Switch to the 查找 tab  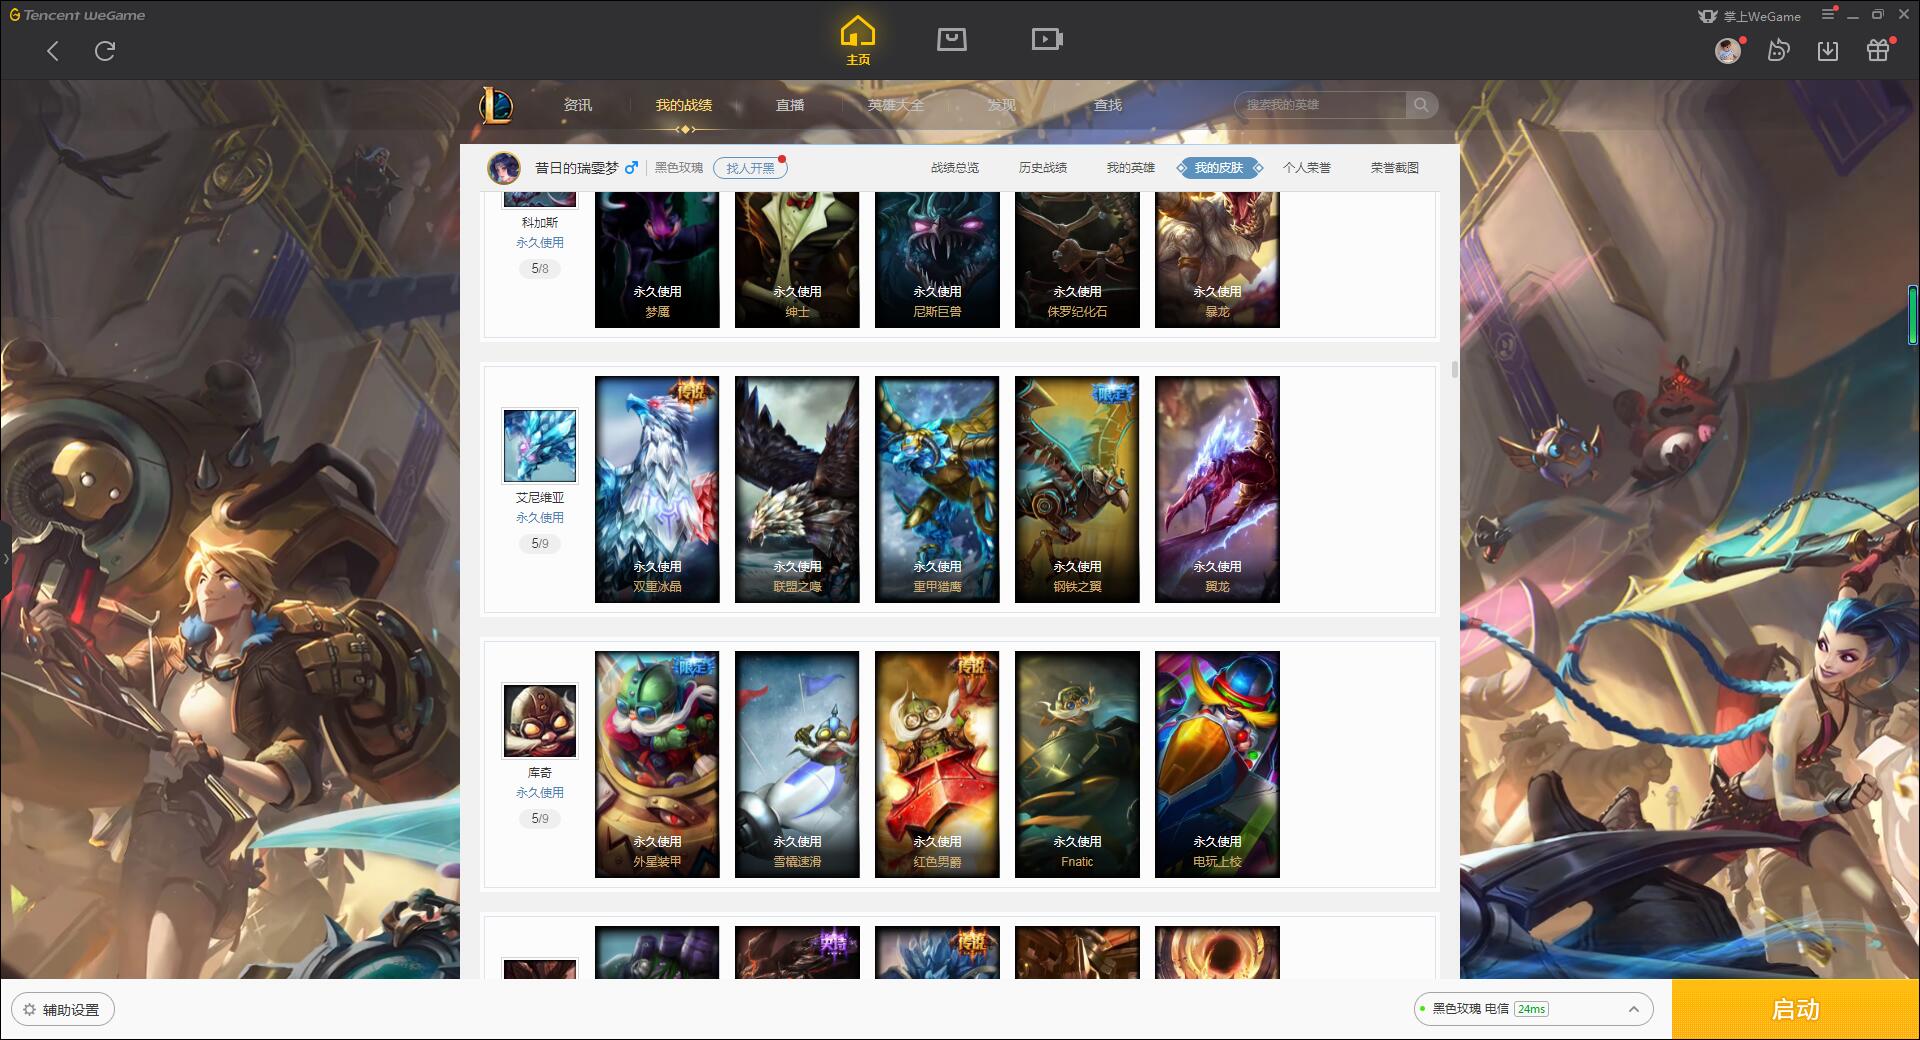[x=1108, y=105]
